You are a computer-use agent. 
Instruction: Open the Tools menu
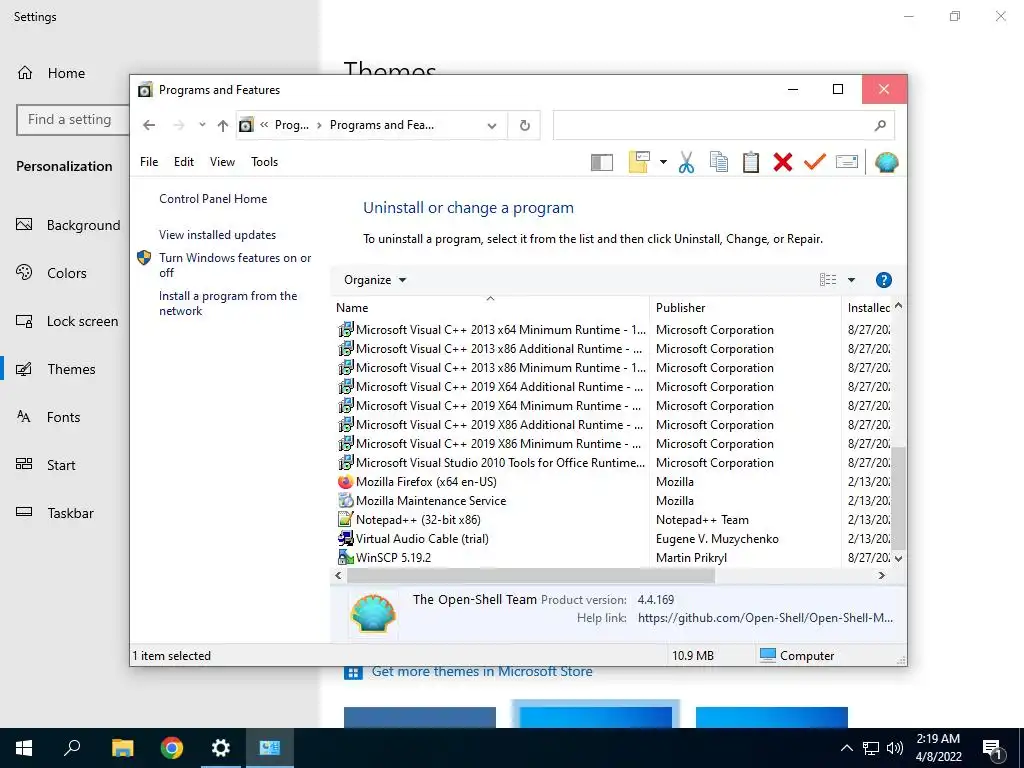click(264, 162)
